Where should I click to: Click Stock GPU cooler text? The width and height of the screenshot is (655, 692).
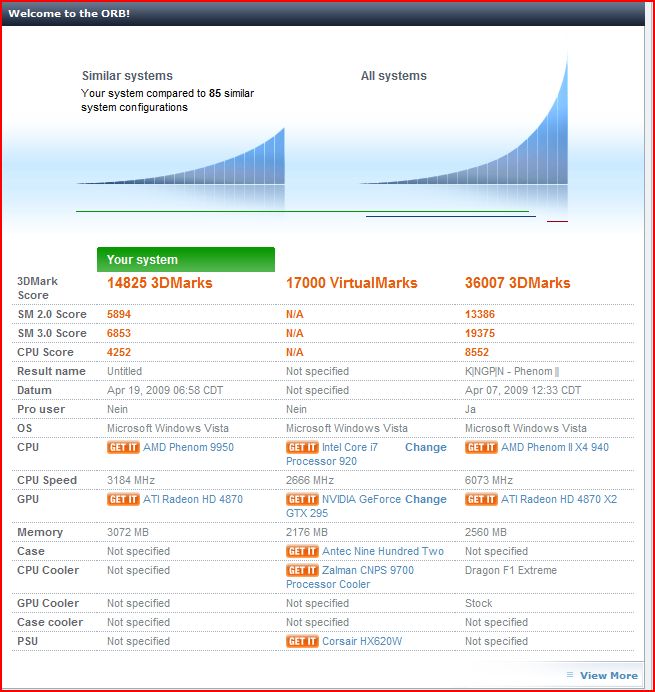[478, 603]
